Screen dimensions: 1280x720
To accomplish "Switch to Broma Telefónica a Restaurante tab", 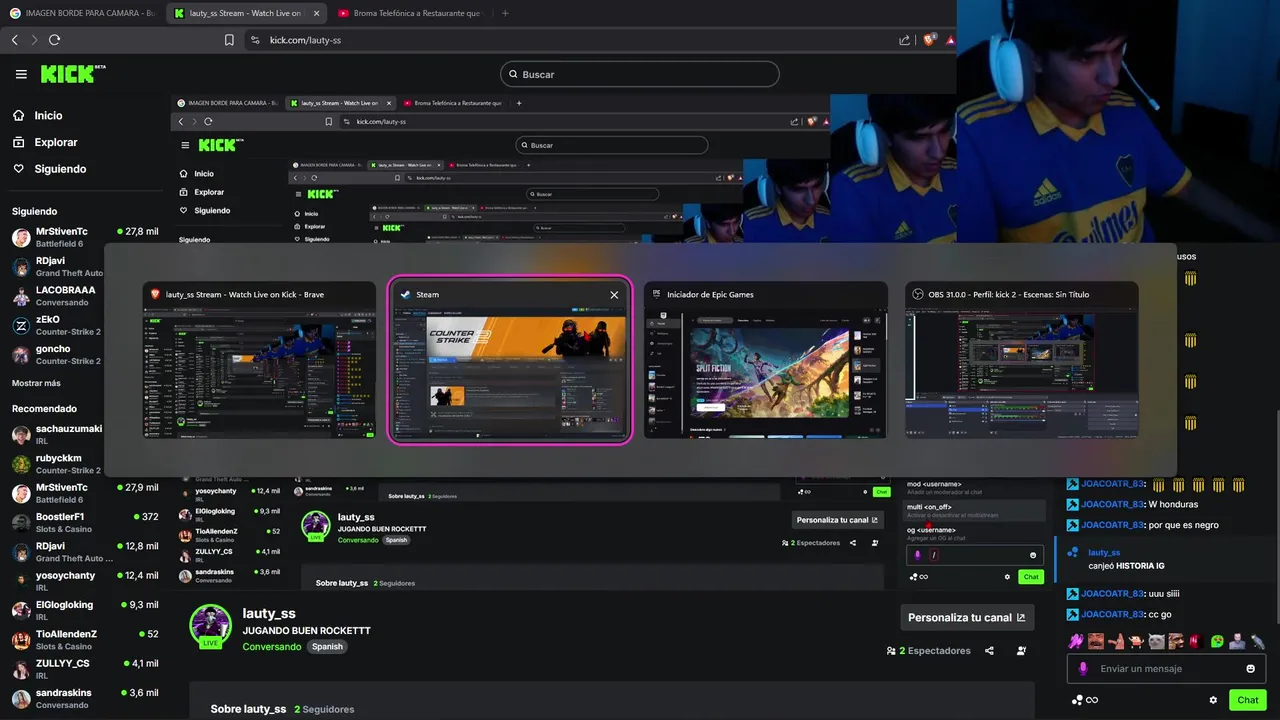I will click(x=410, y=13).
